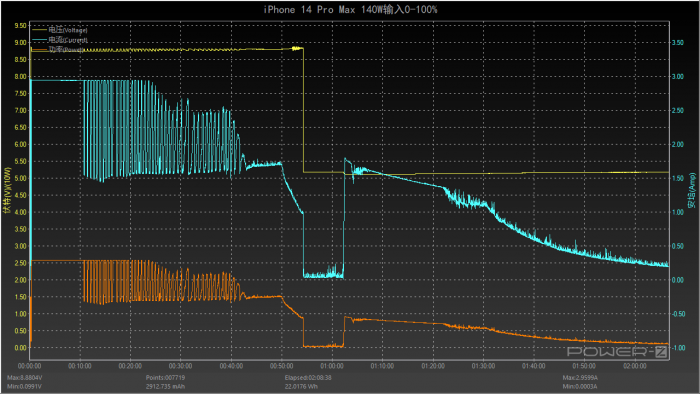Select the 01:00:00 time axis marker
700x394 pixels.
[332, 366]
